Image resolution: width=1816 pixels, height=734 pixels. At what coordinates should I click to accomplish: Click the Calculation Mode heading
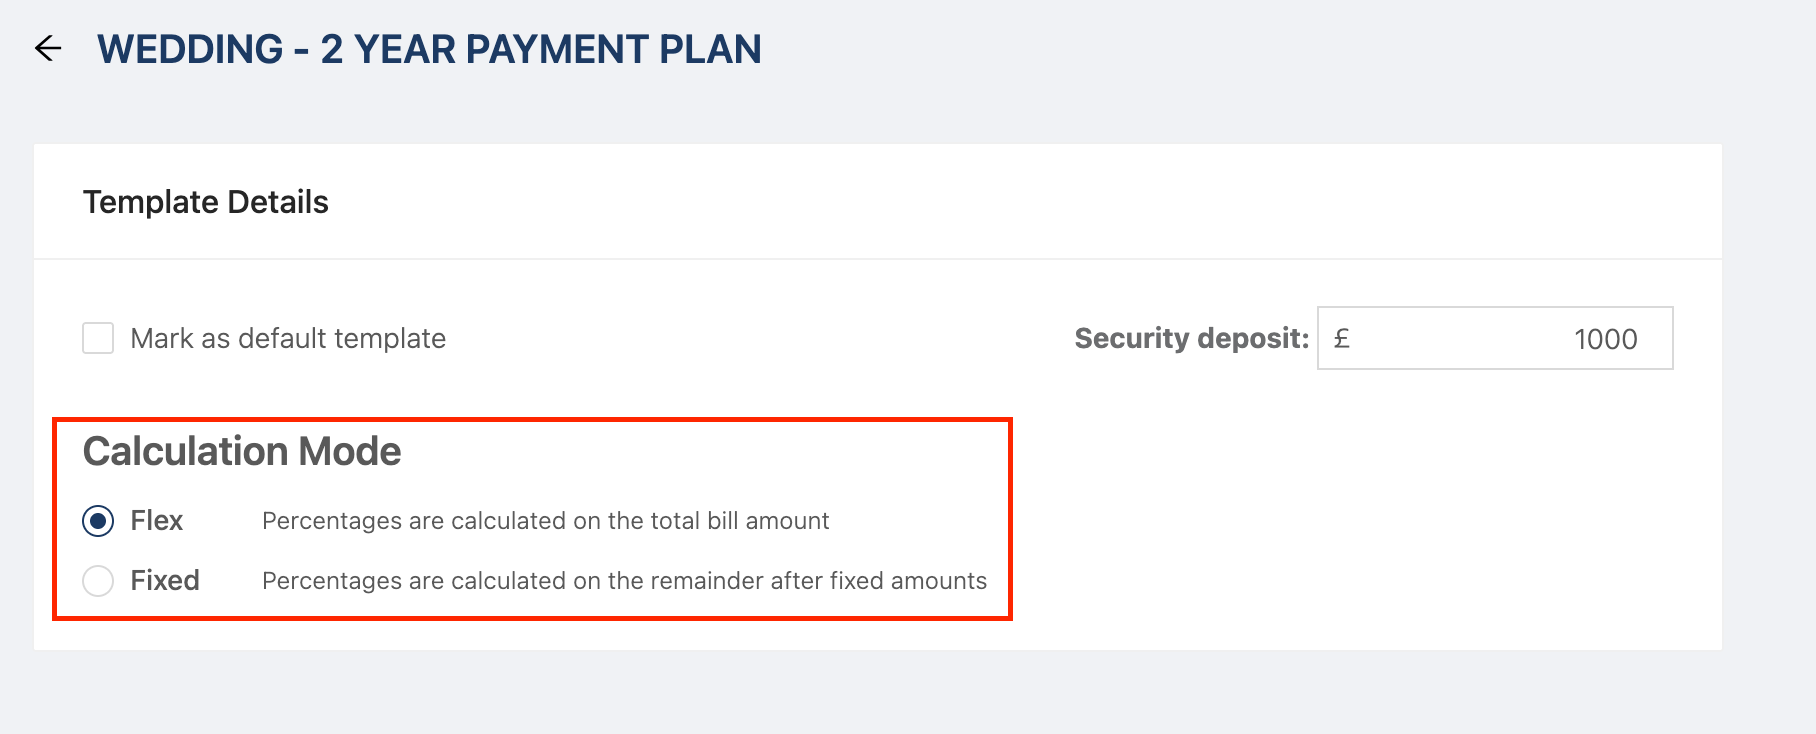(x=242, y=451)
